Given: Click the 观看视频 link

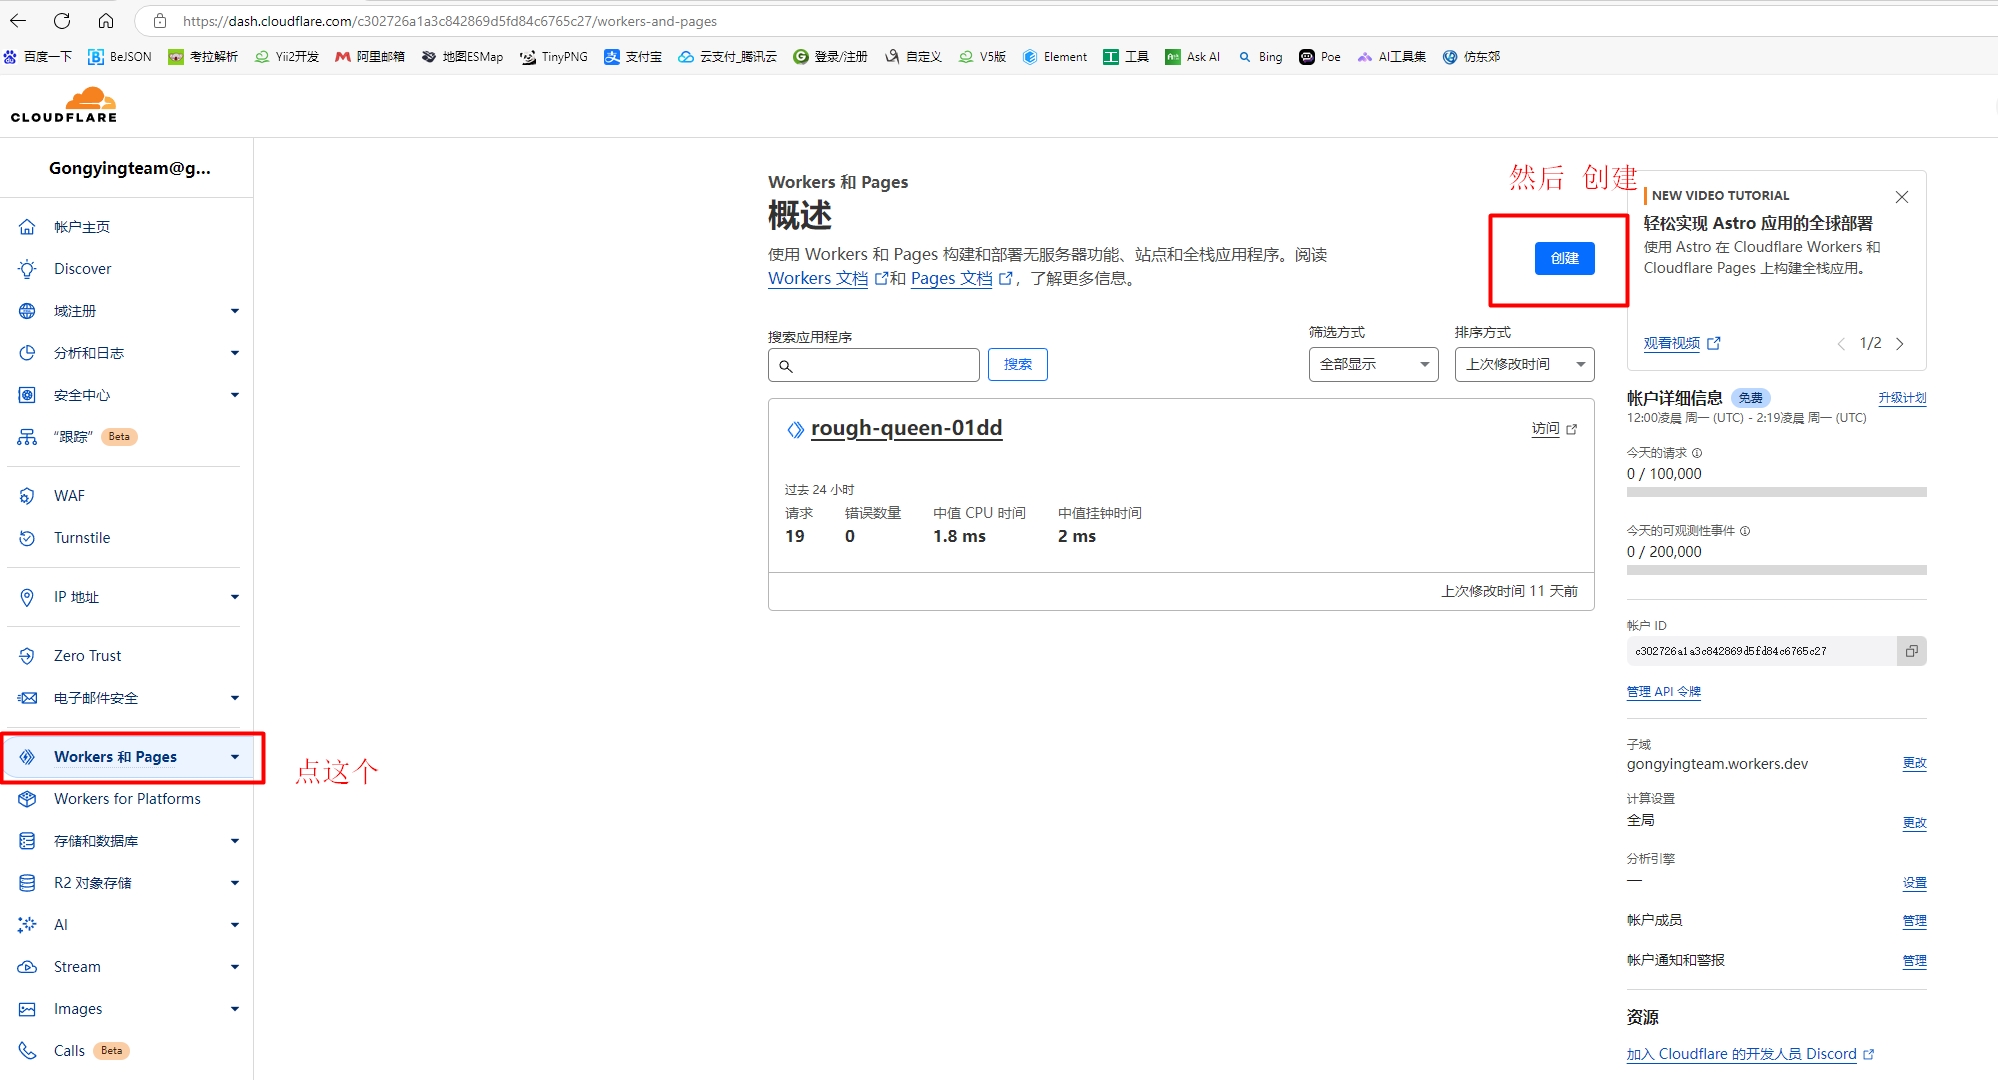Looking at the screenshot, I should click(1681, 343).
